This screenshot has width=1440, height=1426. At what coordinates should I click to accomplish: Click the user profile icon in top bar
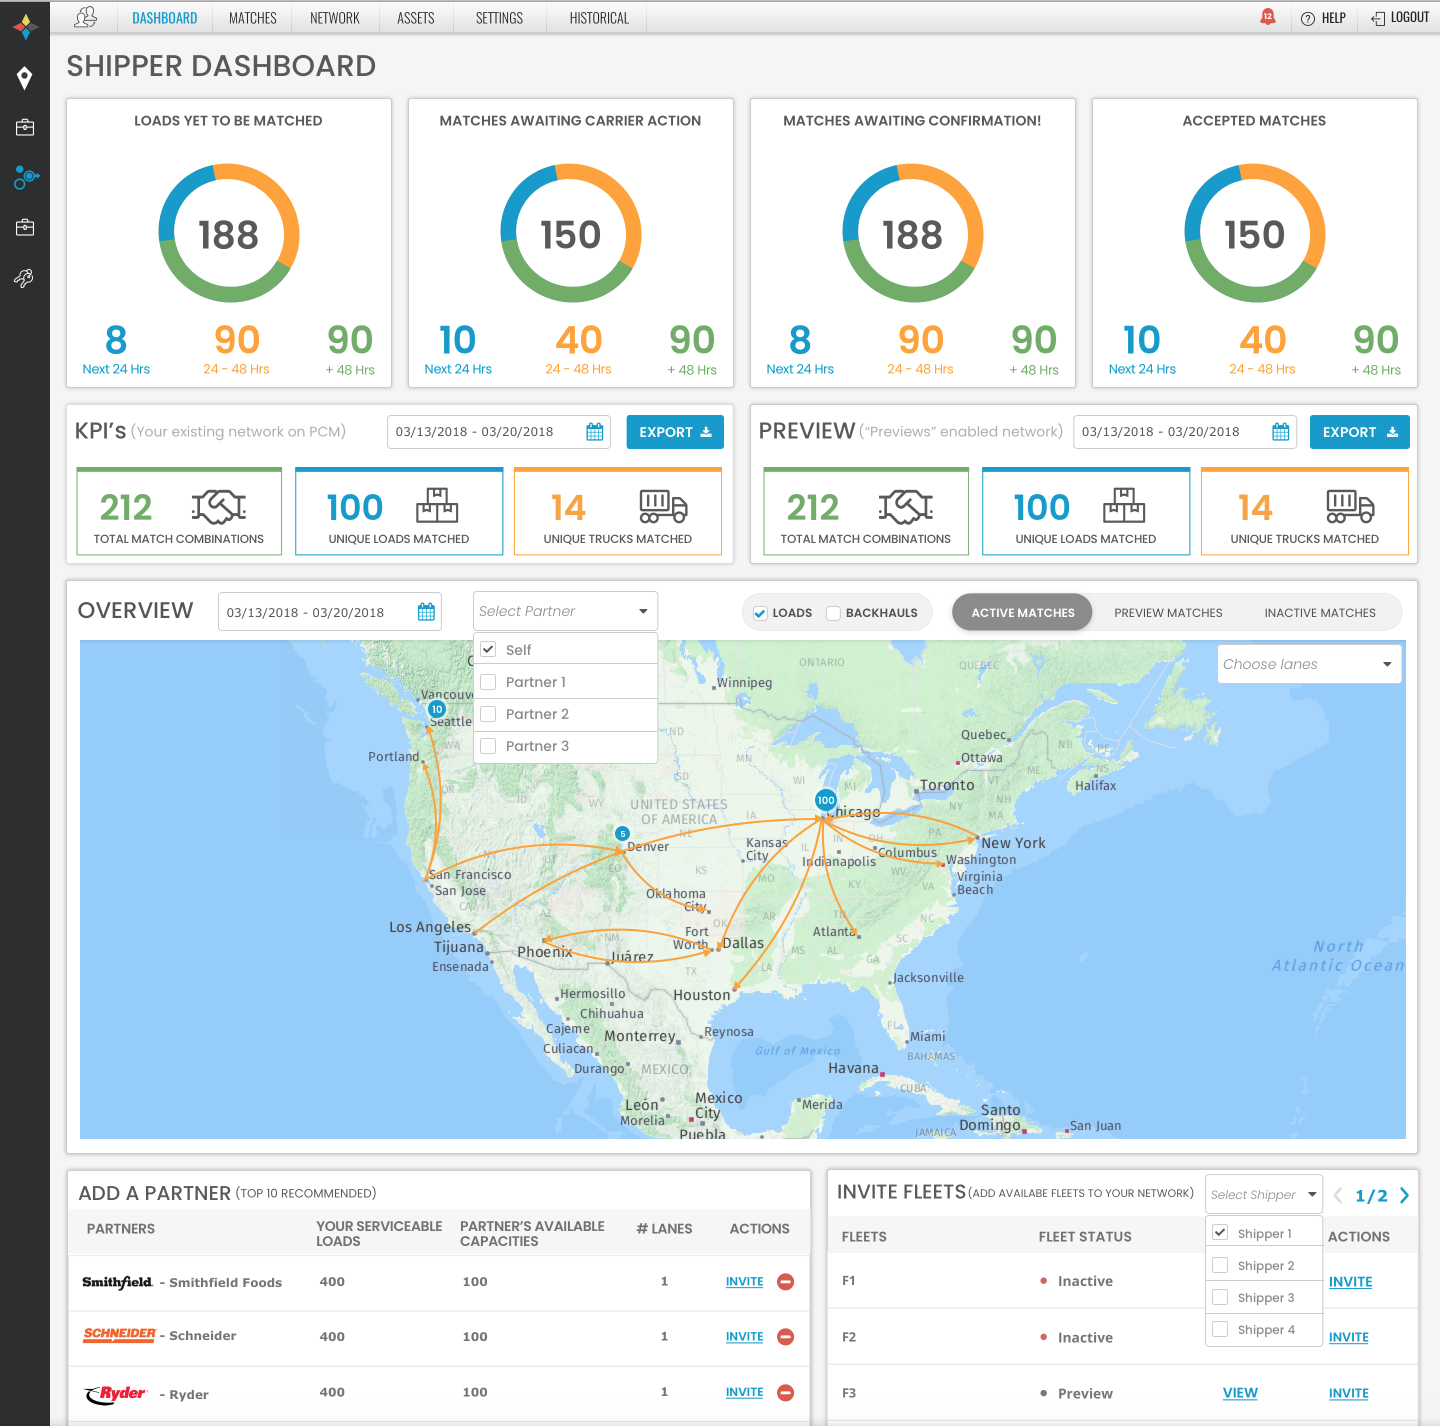(x=86, y=18)
